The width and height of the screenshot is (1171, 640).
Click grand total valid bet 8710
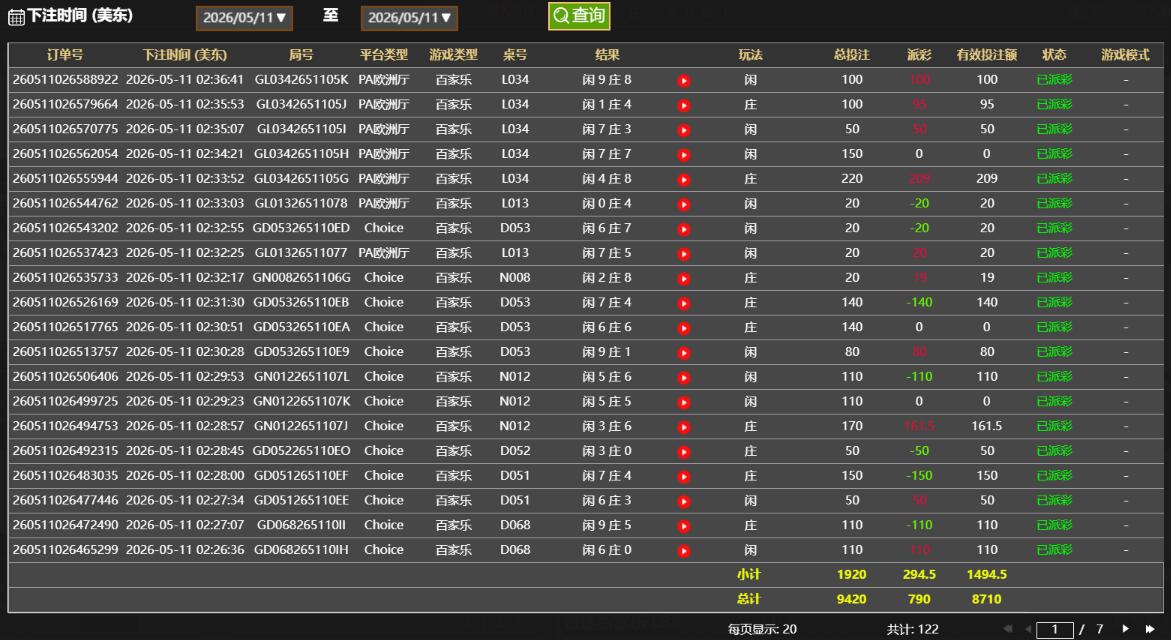pos(987,599)
